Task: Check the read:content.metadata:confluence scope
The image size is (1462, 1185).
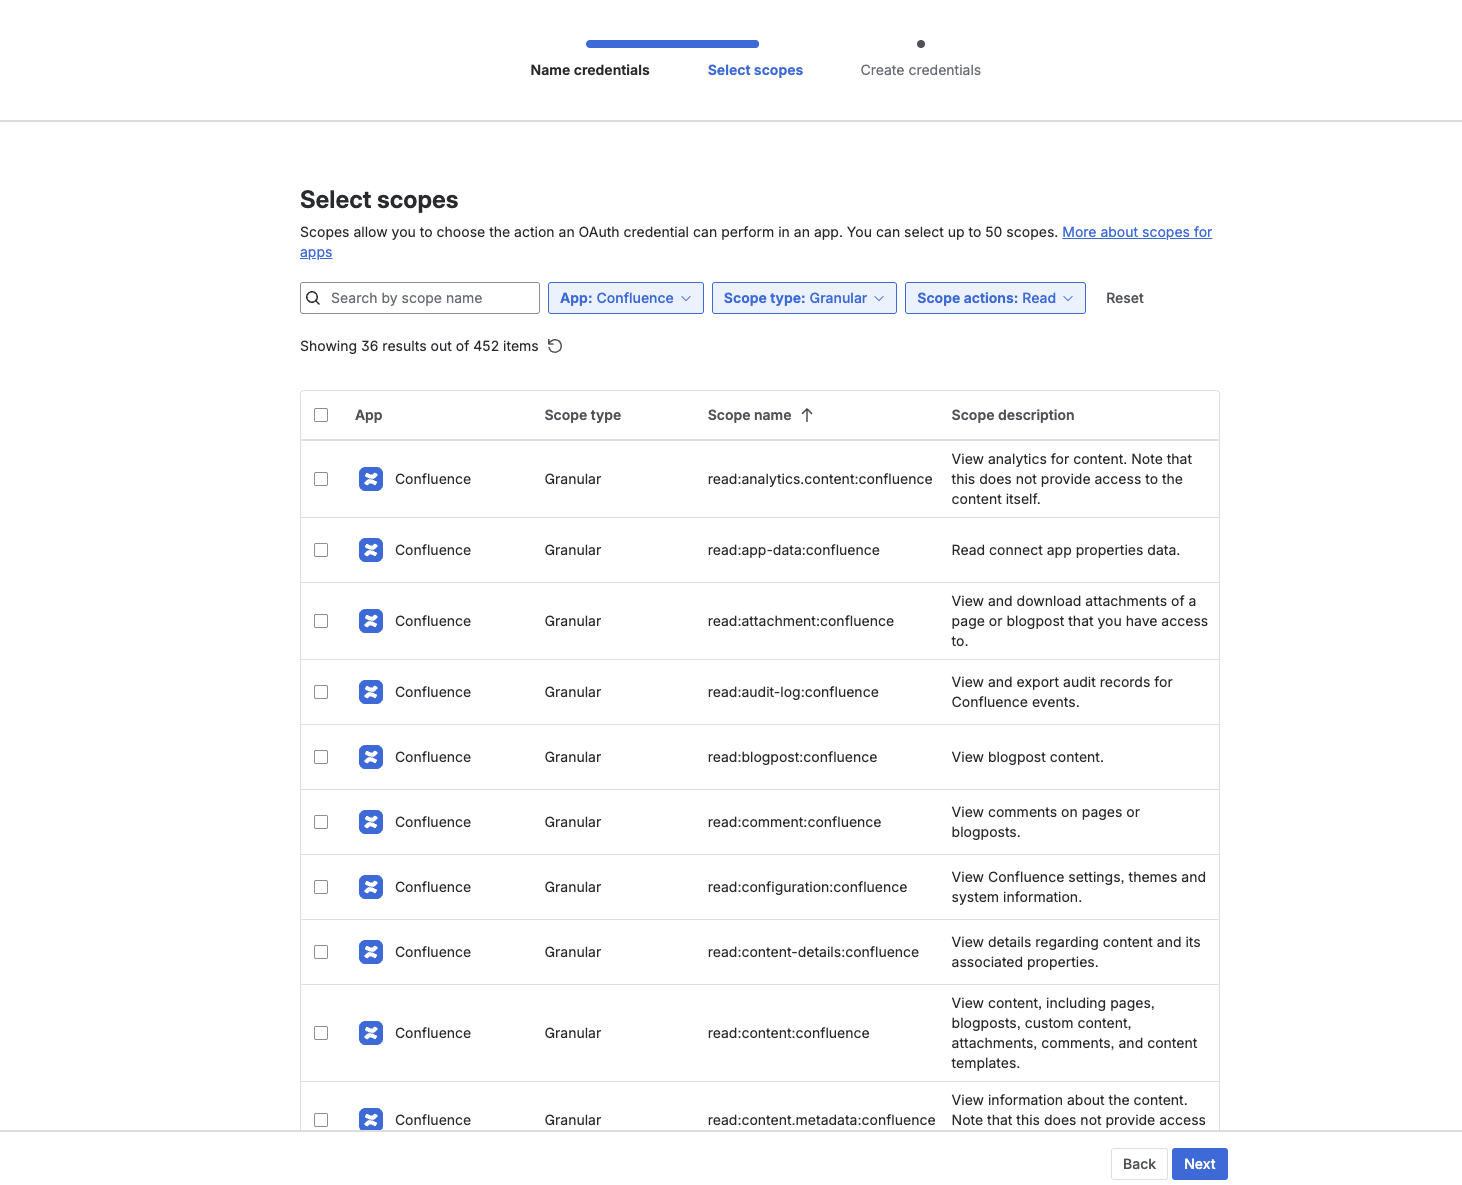Action: [x=321, y=1120]
